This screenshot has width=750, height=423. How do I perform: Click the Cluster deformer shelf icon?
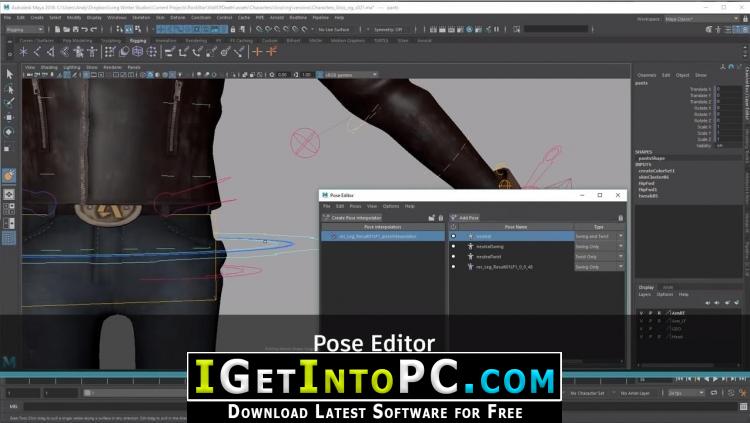[x=152, y=52]
